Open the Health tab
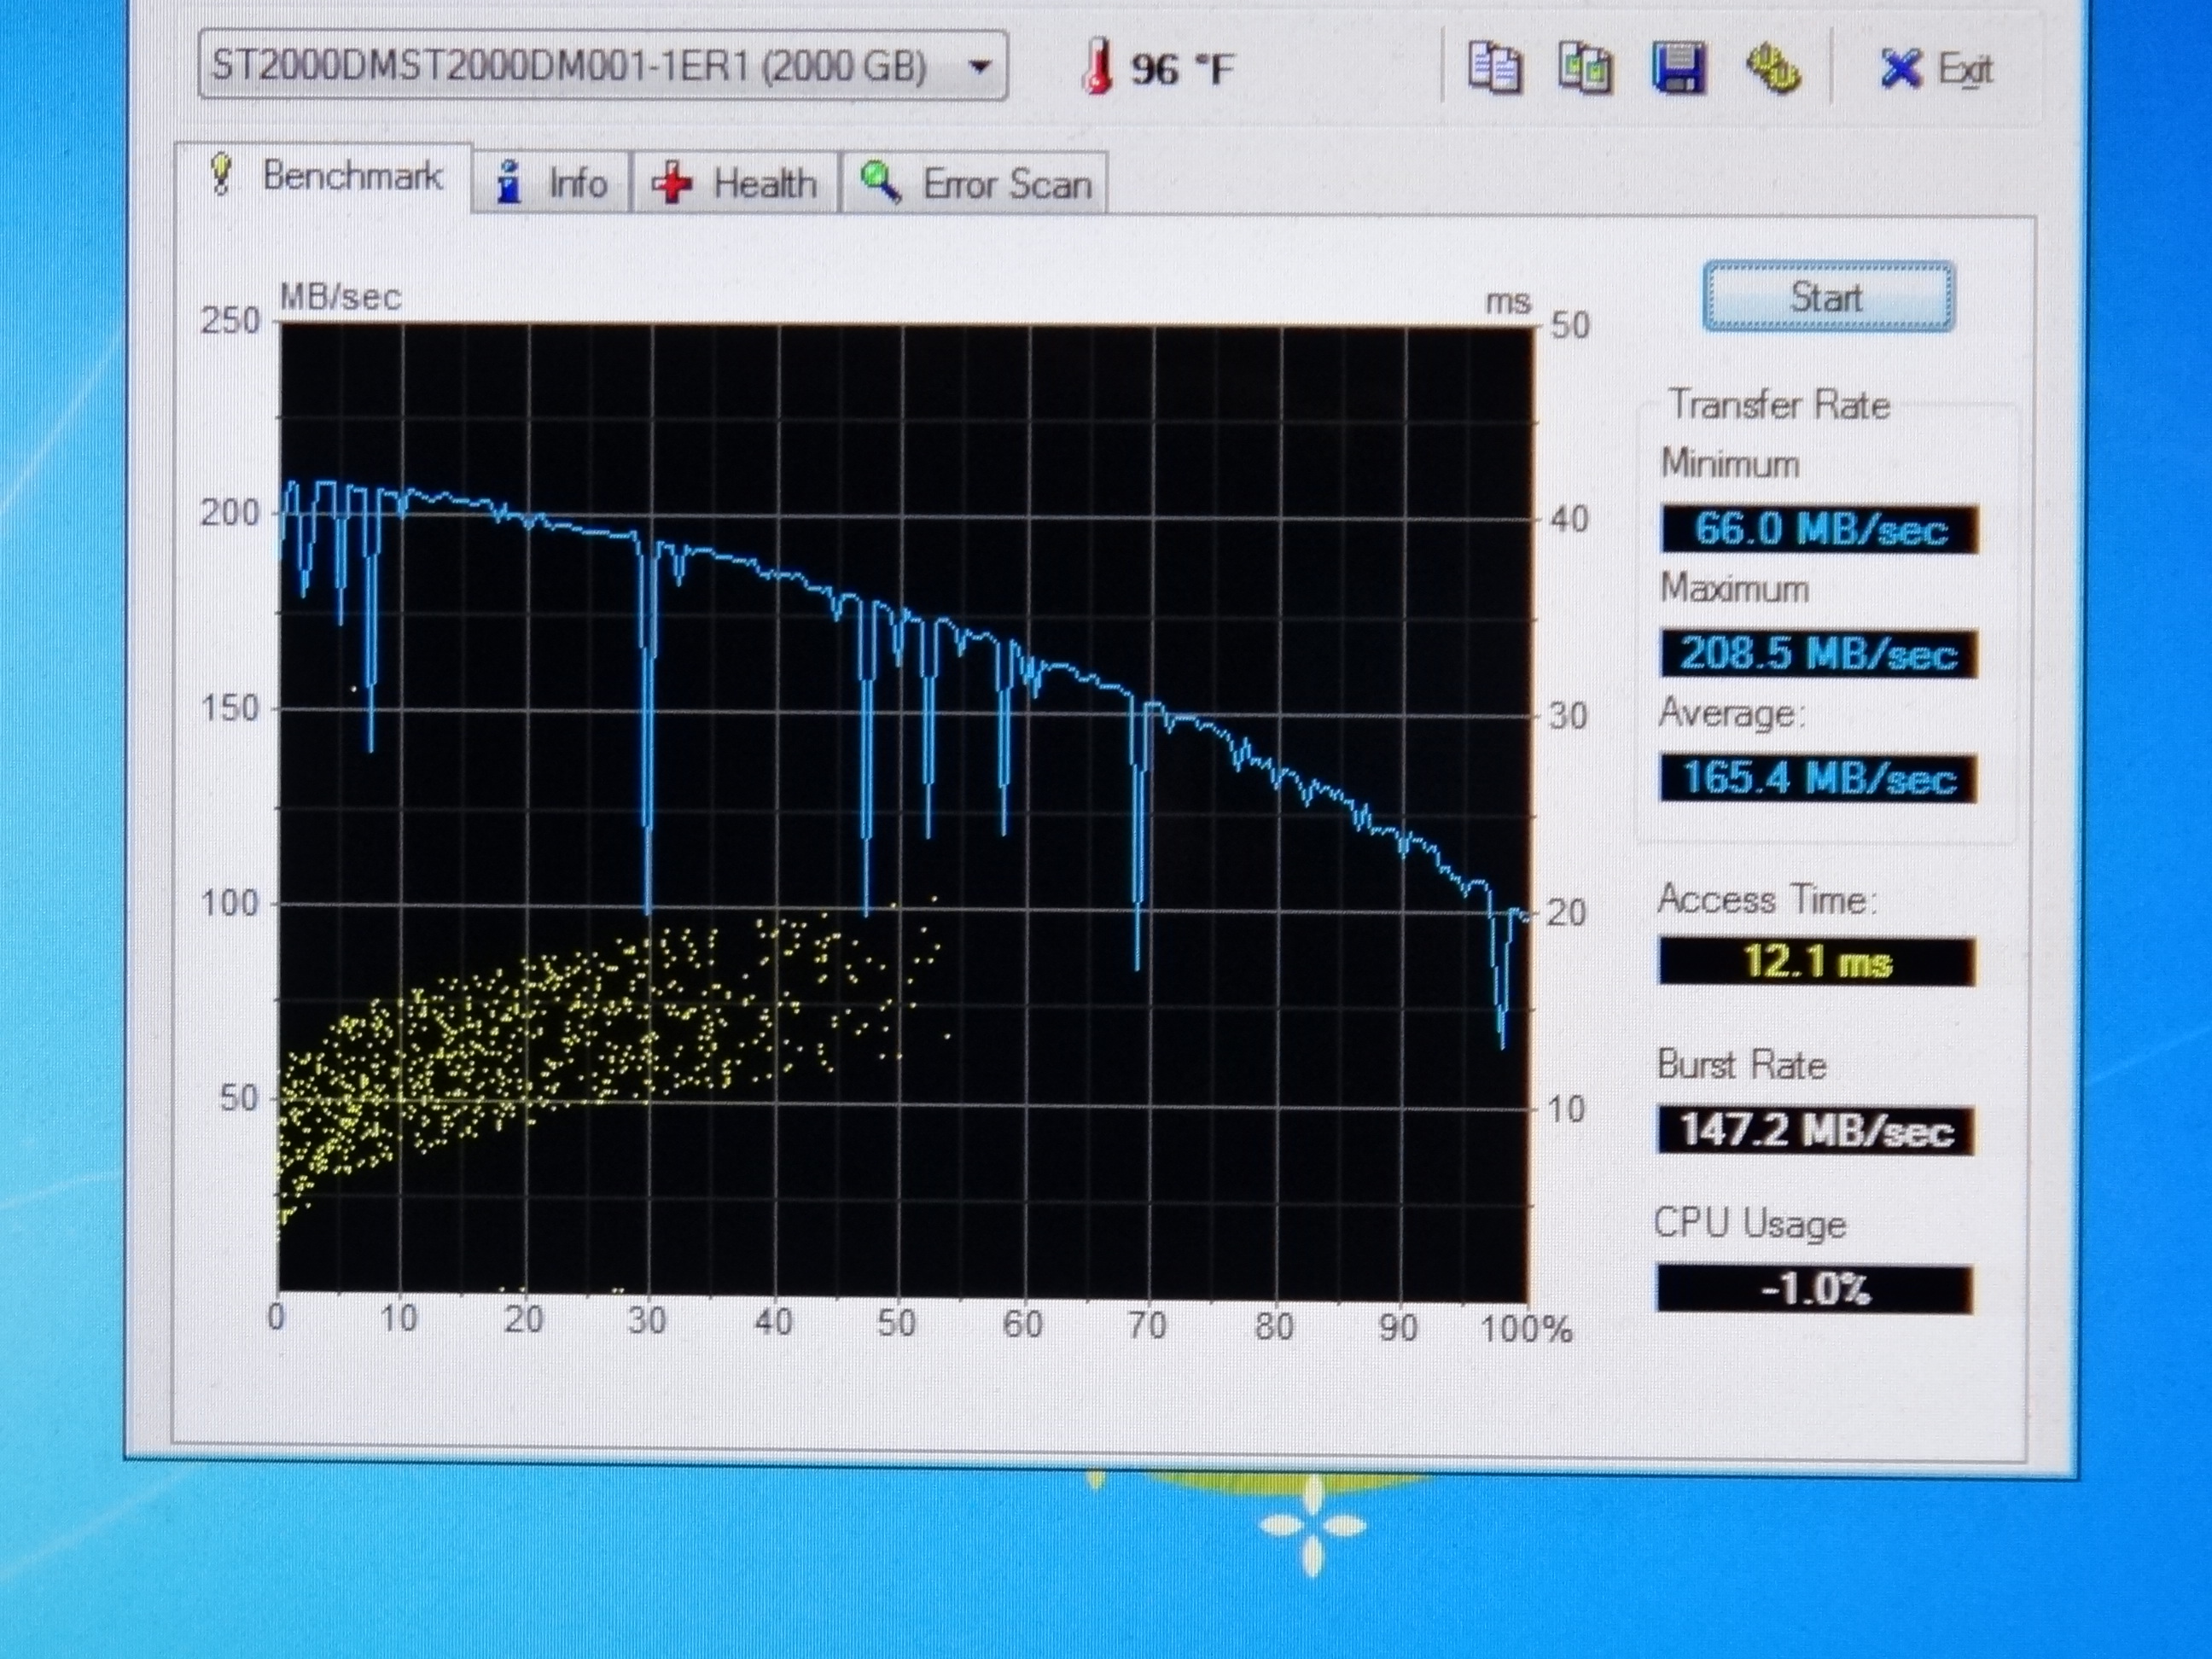2212x1659 pixels. point(735,183)
